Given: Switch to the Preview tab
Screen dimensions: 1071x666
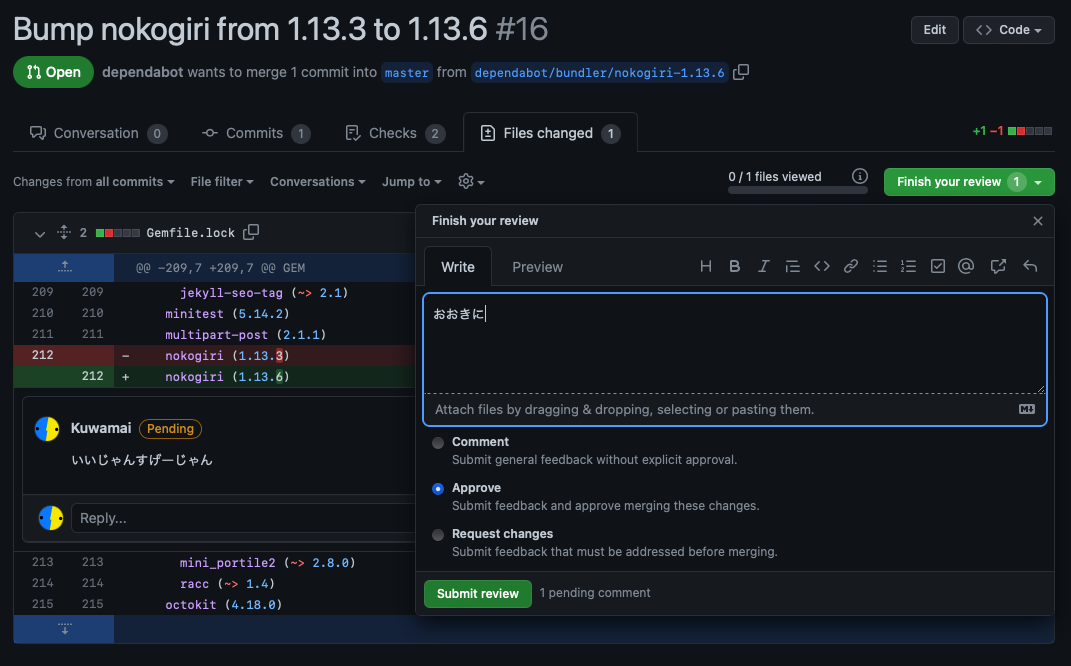Looking at the screenshot, I should click(x=538, y=267).
